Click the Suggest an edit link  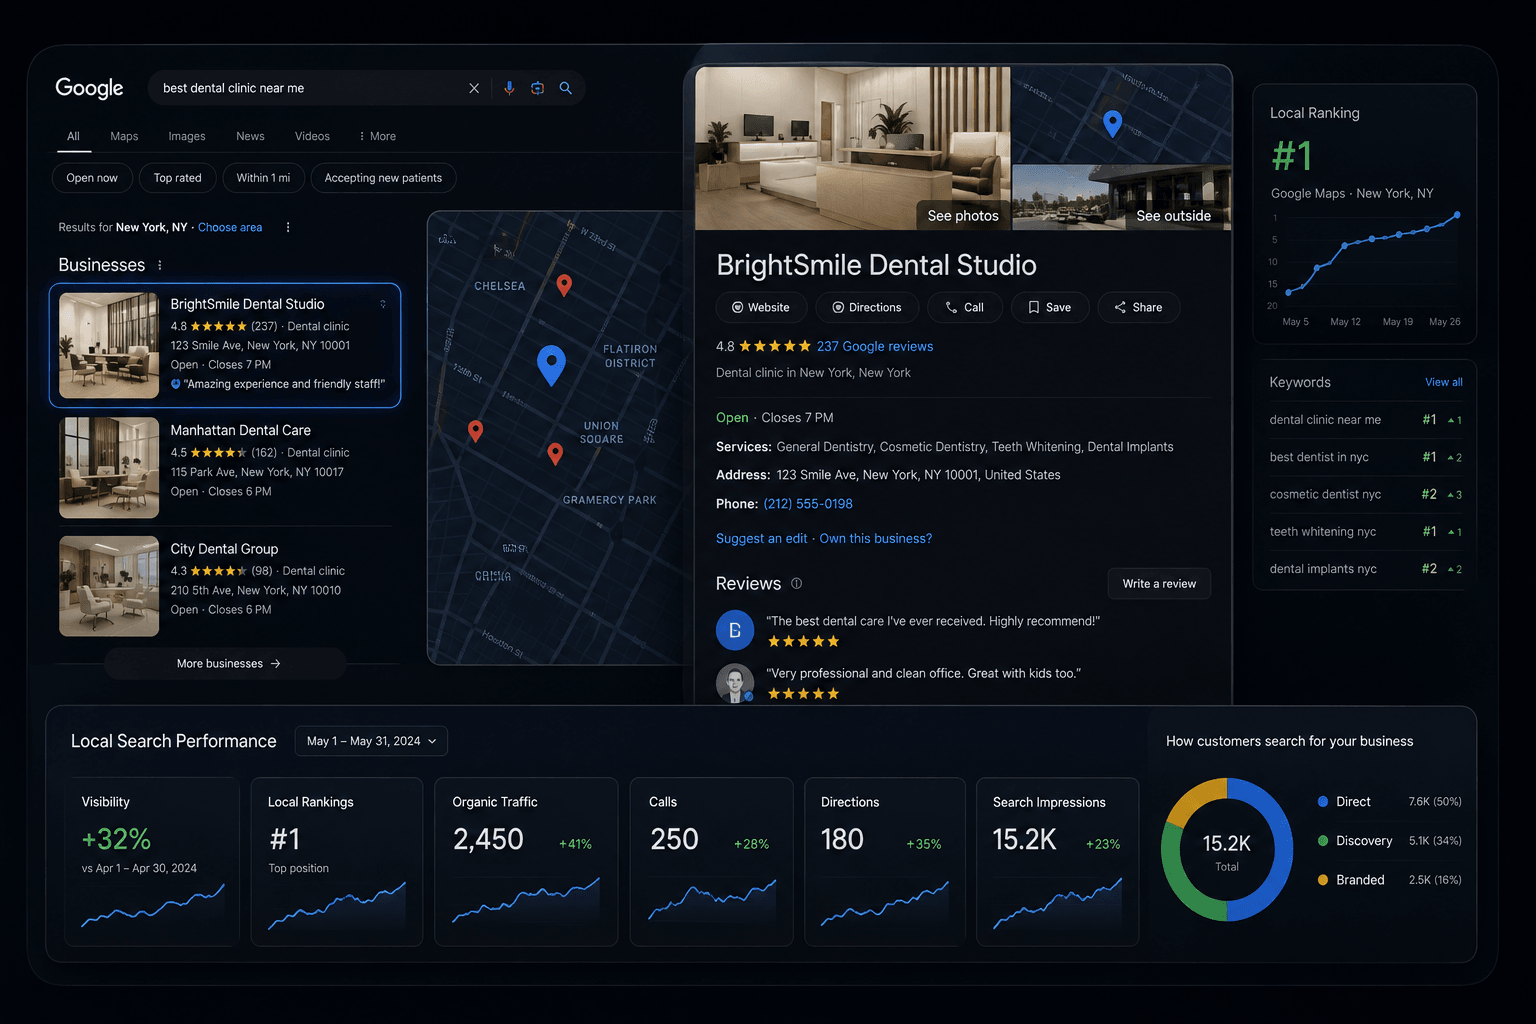click(761, 538)
